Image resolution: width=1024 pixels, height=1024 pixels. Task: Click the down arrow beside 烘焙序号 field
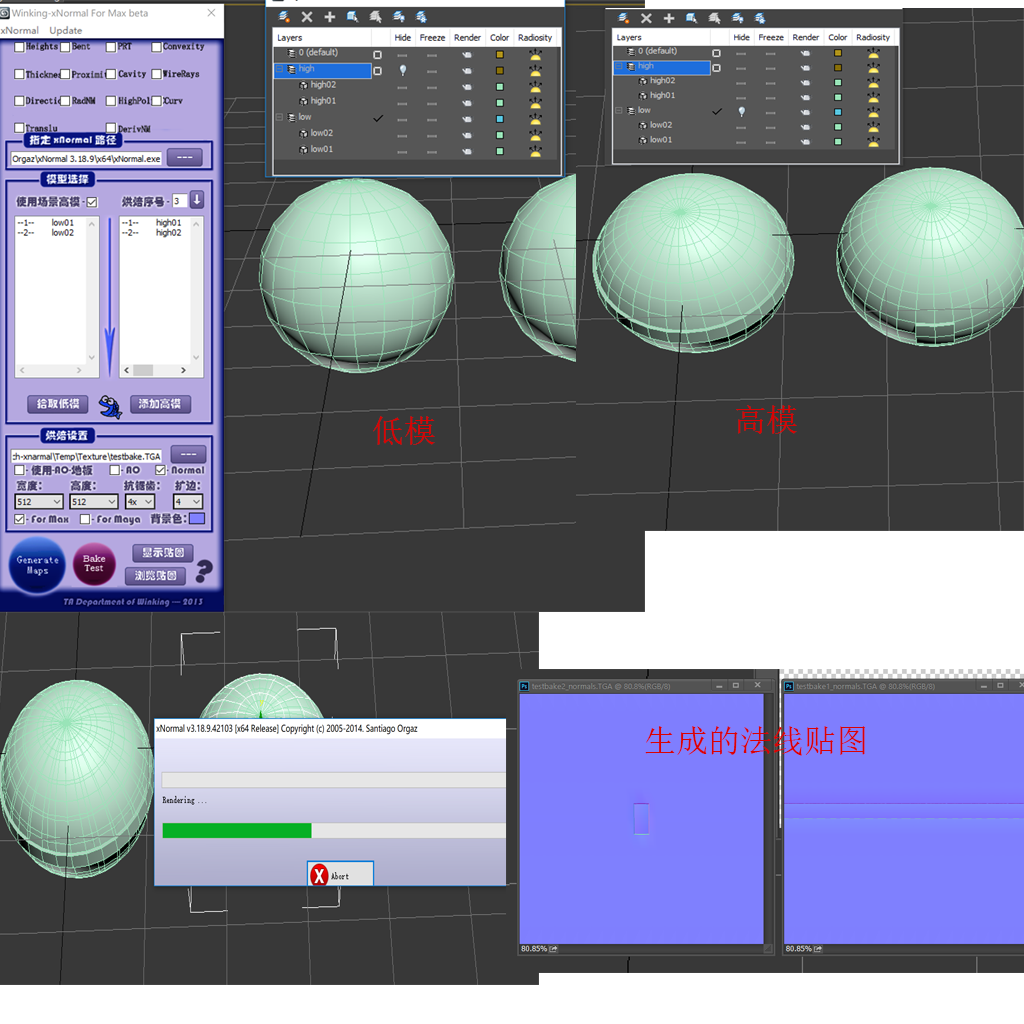[197, 200]
